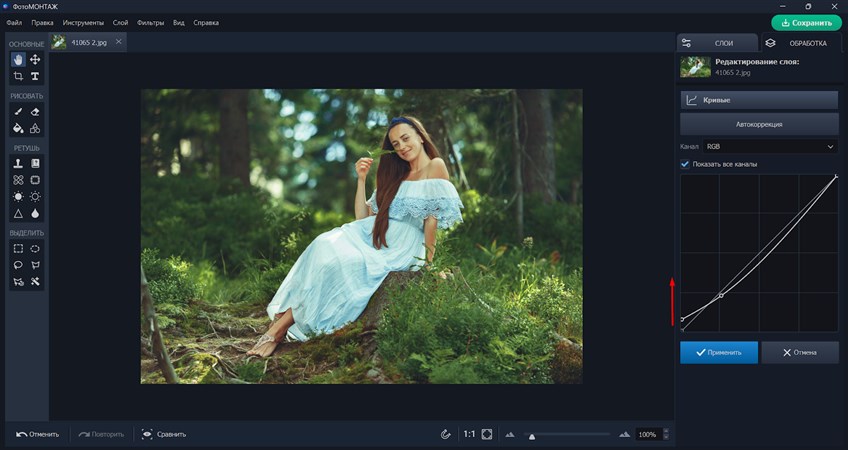
Task: Select the Rectangular selection tool
Action: [x=18, y=248]
